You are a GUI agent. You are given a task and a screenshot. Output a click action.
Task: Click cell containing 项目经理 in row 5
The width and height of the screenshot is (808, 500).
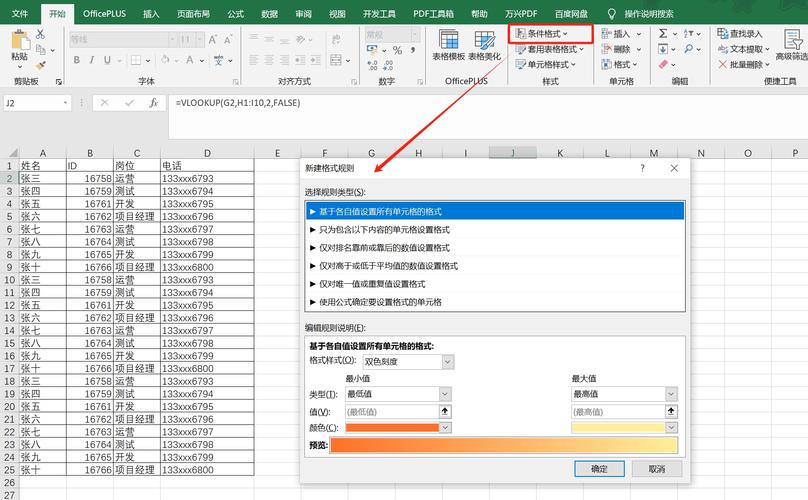(137, 216)
